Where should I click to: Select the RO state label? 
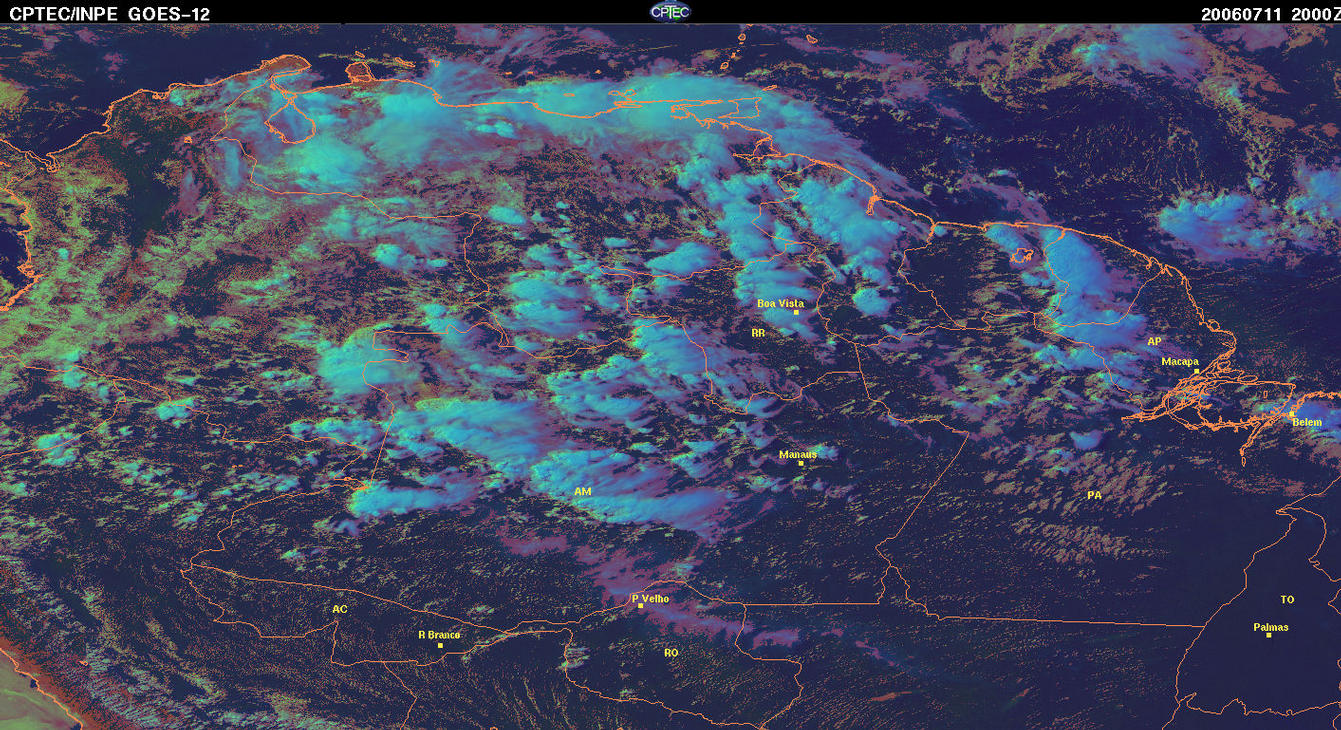click(671, 652)
